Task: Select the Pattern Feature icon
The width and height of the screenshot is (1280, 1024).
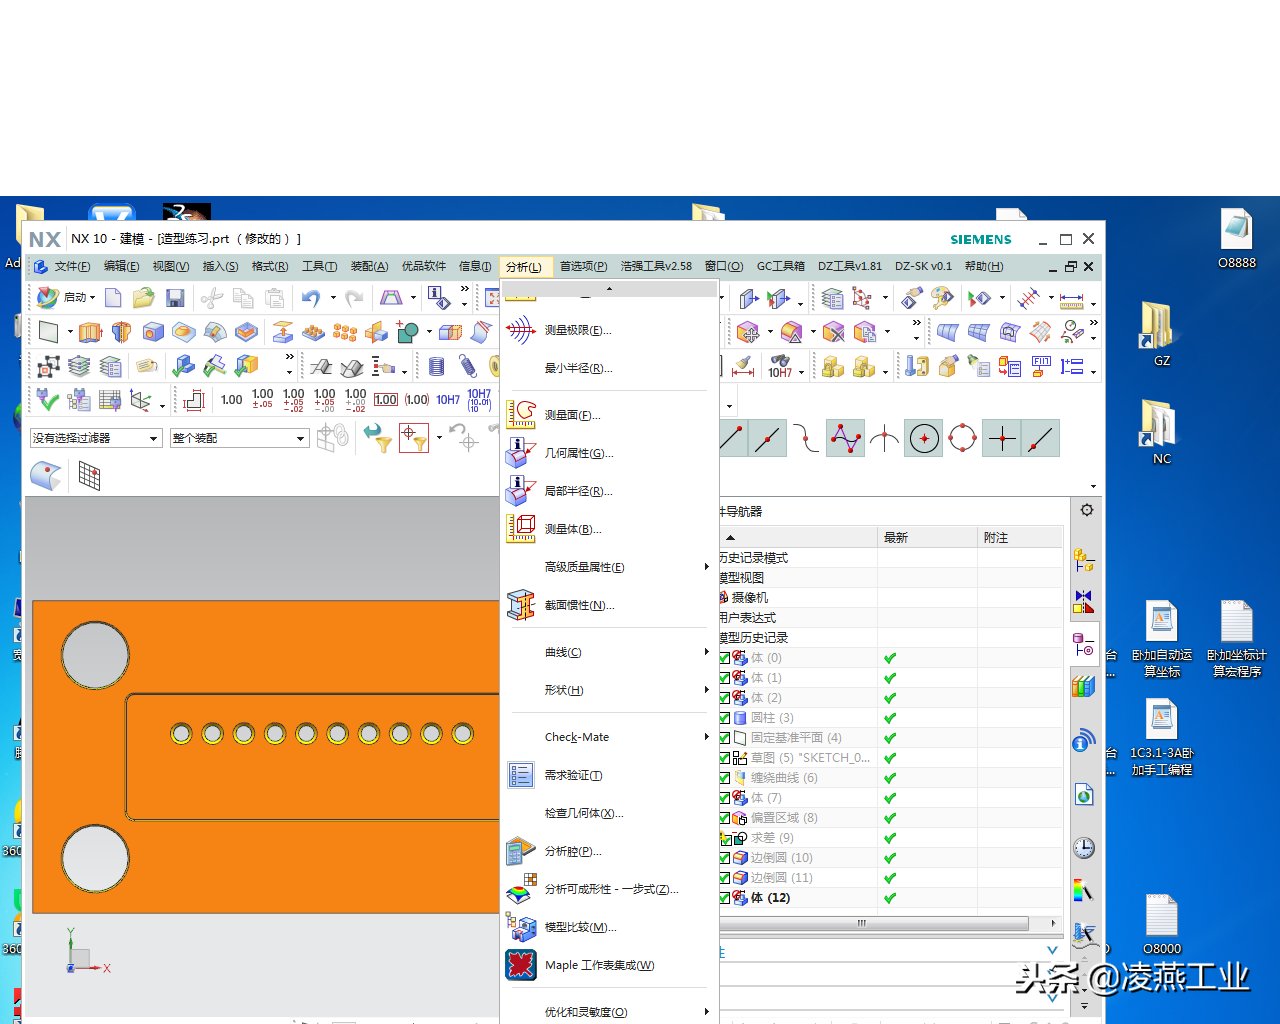Action: pyautogui.click(x=345, y=332)
